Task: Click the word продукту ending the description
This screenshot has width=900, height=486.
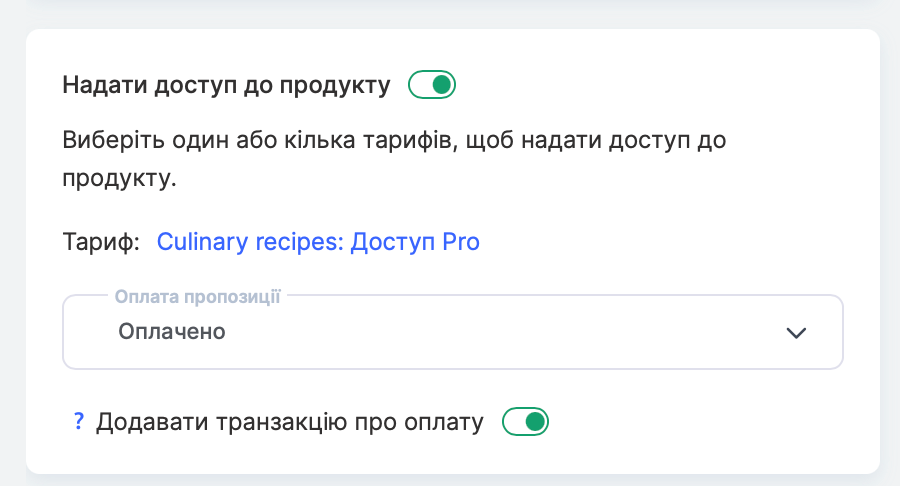Action: pos(119,178)
